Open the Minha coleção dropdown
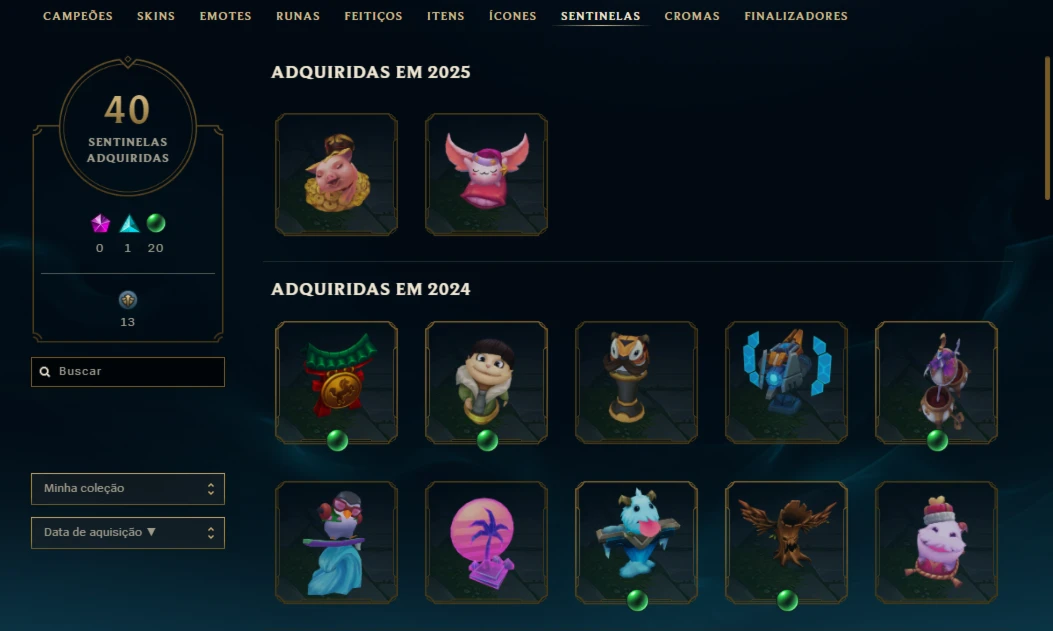This screenshot has height=631, width=1053. 128,489
